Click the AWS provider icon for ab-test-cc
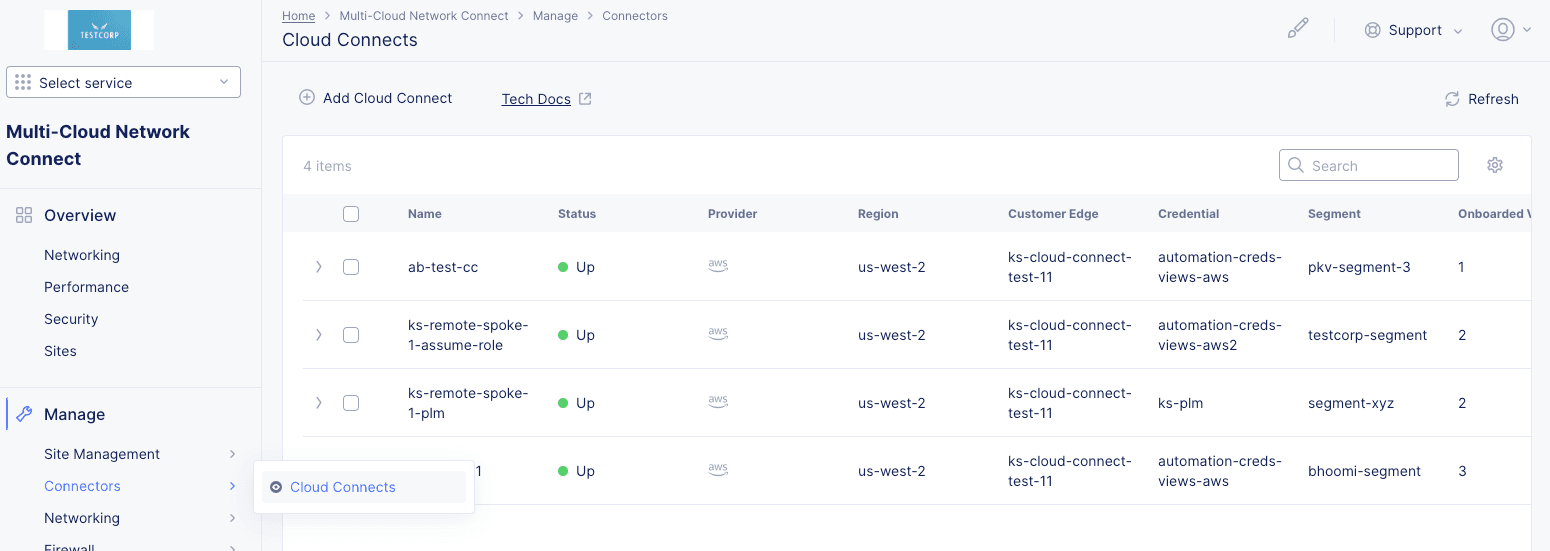This screenshot has height=551, width=1550. pos(717,265)
